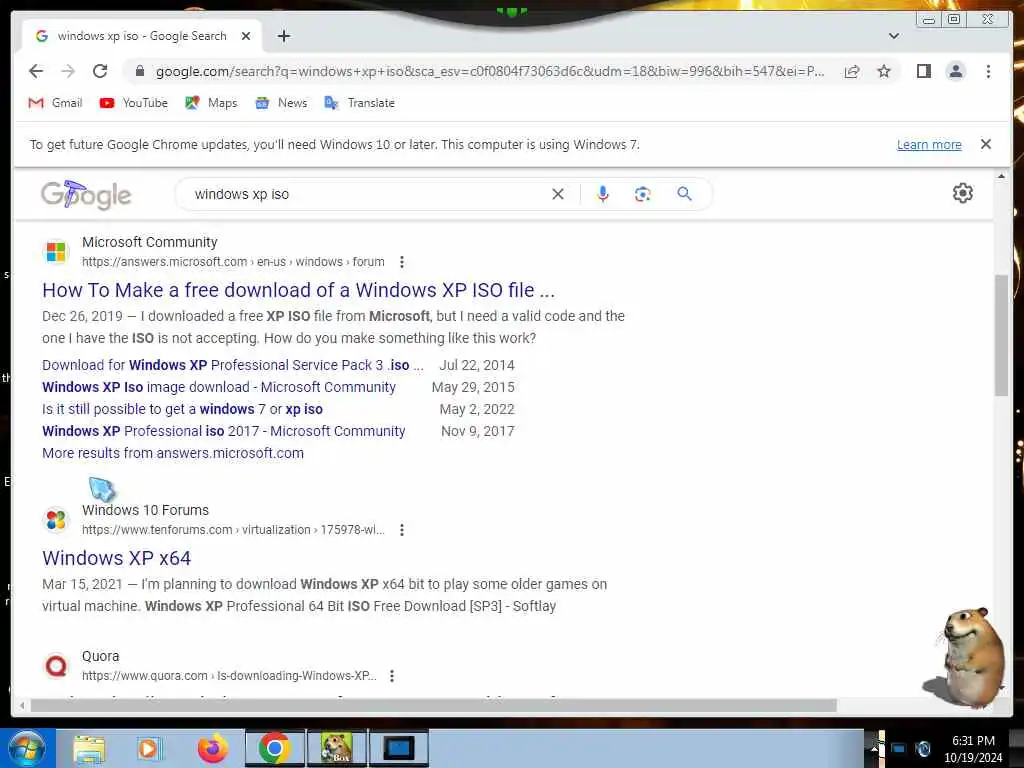Open the hamster app in the taskbar

[336, 748]
